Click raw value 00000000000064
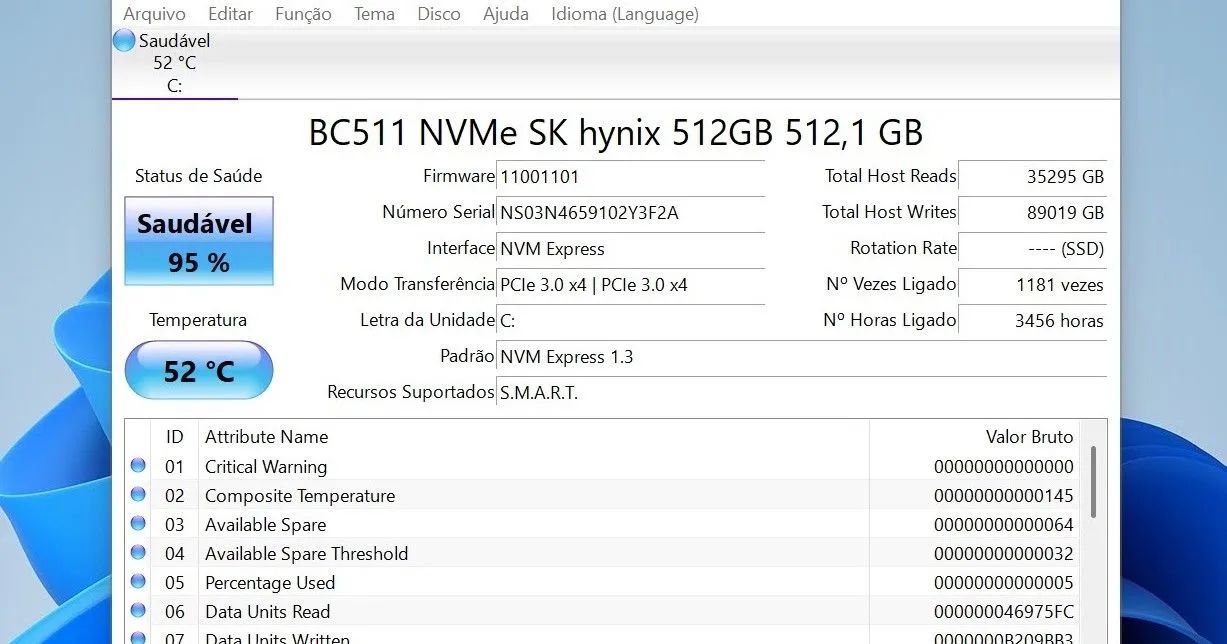Viewport: 1227px width, 644px height. point(1004,524)
